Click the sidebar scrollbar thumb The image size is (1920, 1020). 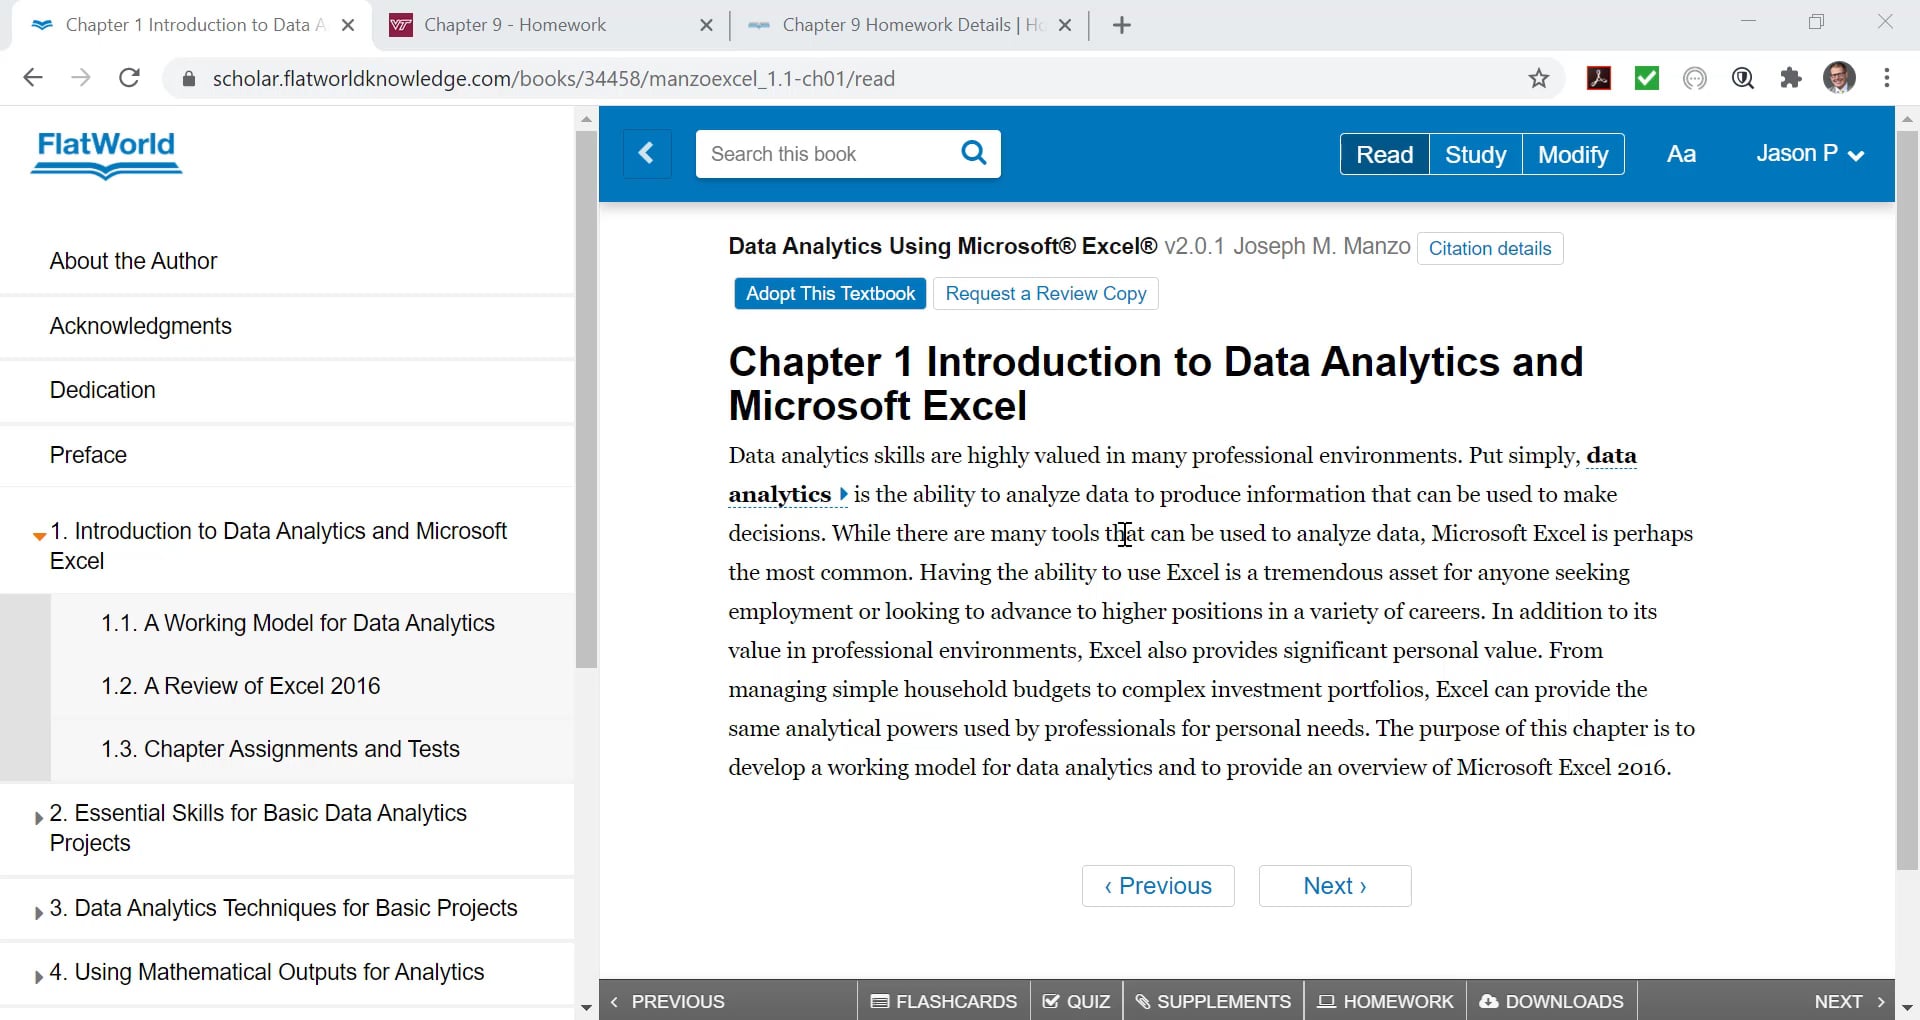(586, 399)
